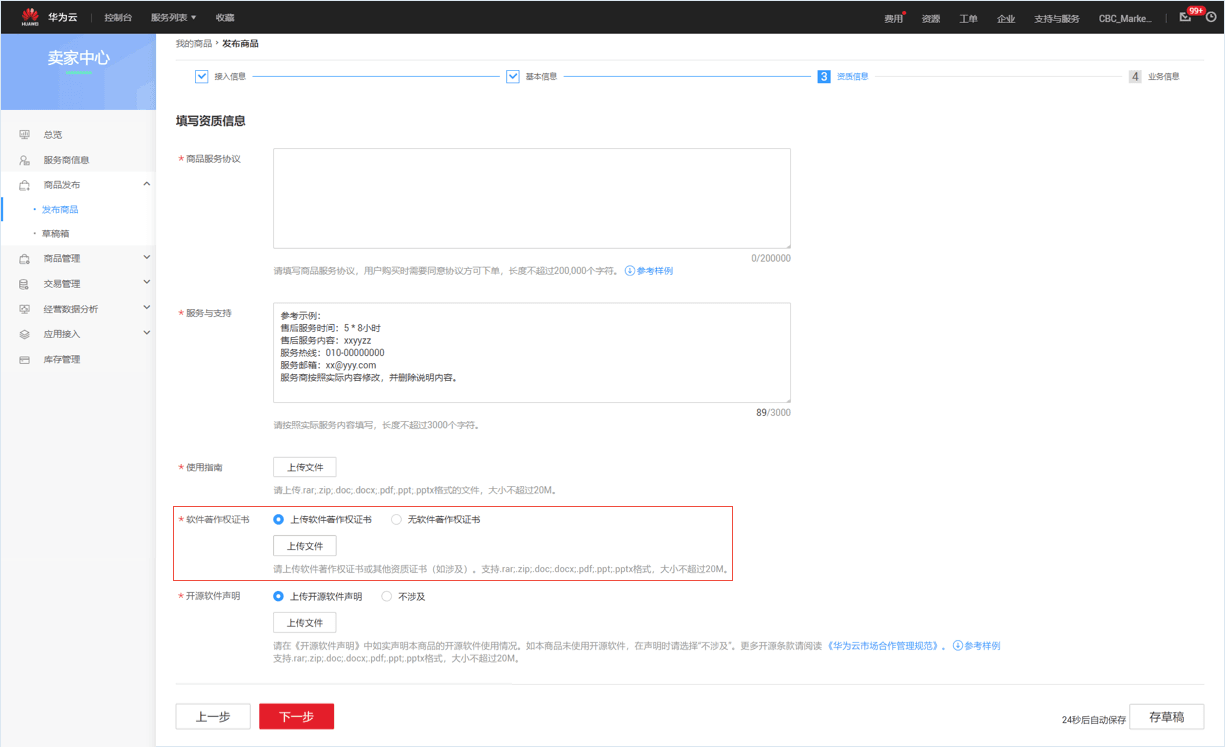
Task: Click the 总览 overview sidebar icon
Action: [x=24, y=134]
